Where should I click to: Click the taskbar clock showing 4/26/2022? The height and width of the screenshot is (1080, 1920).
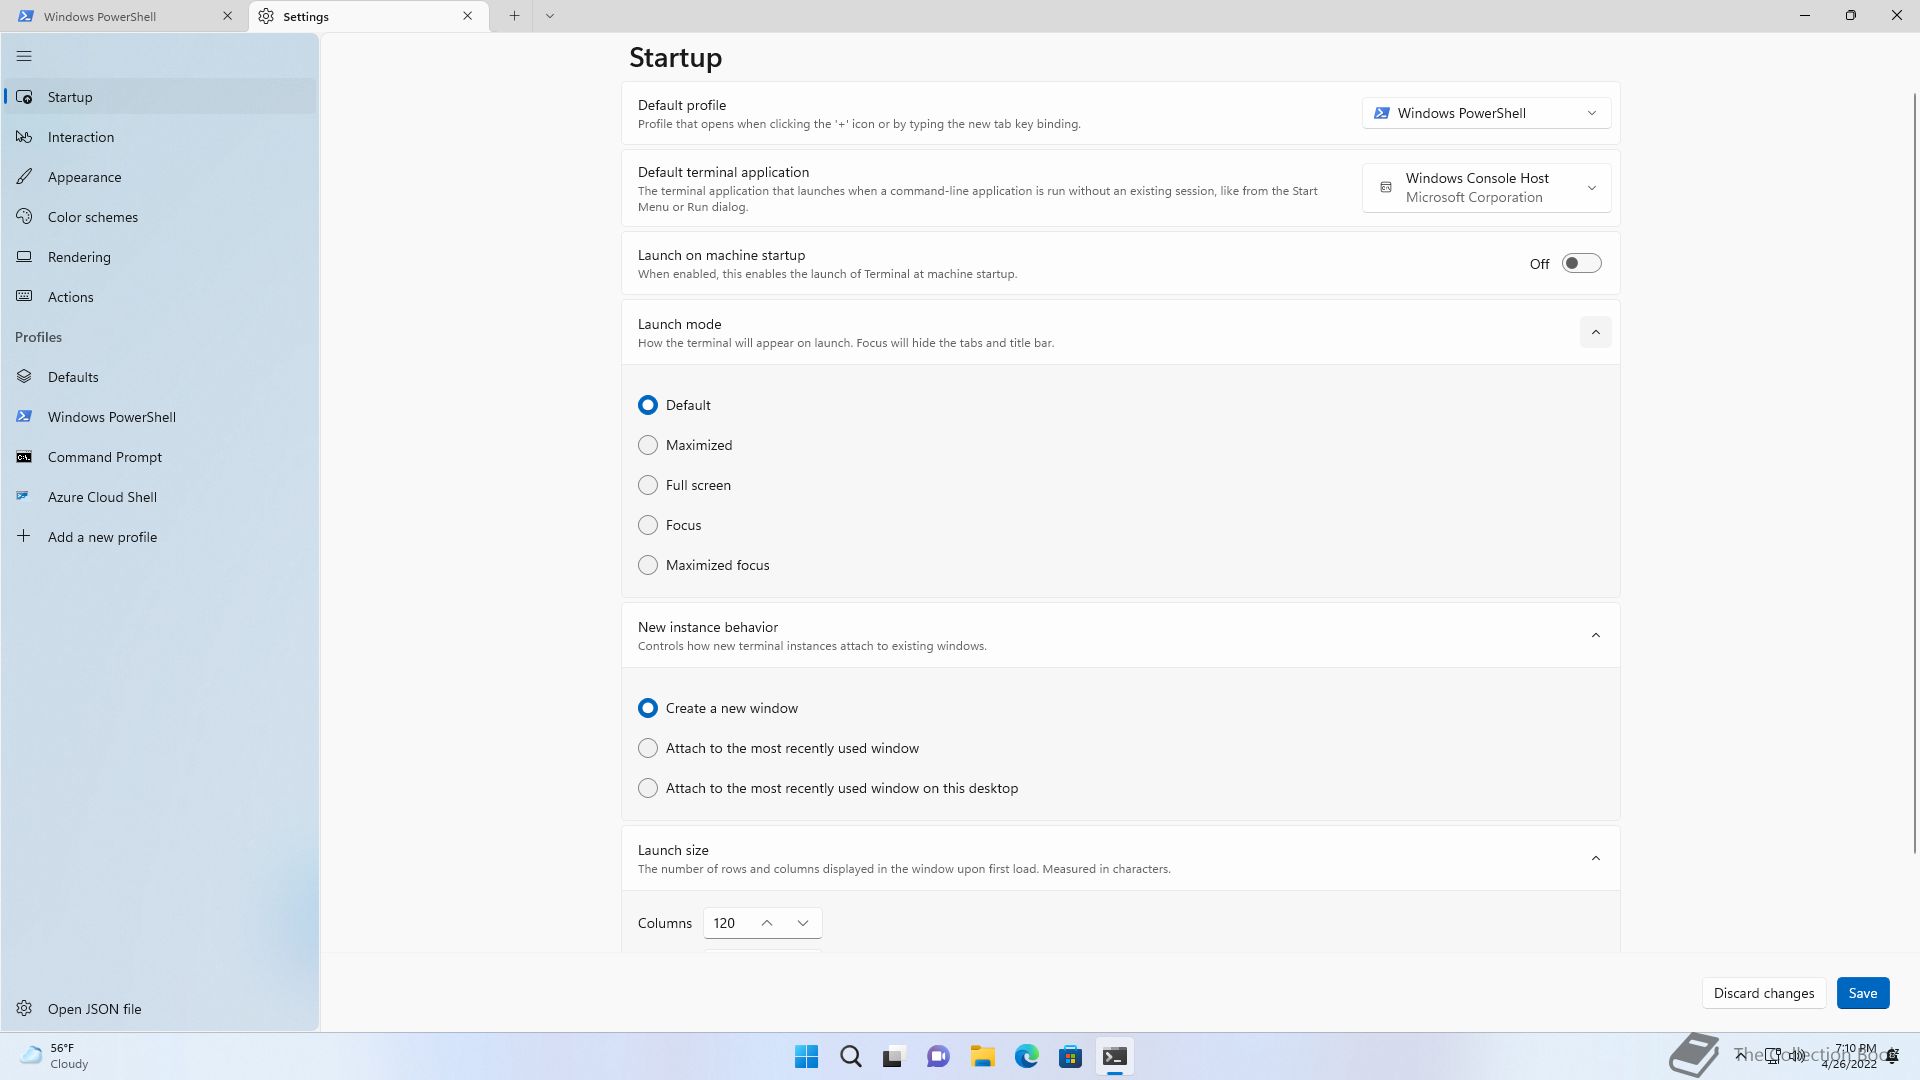pyautogui.click(x=1849, y=1056)
